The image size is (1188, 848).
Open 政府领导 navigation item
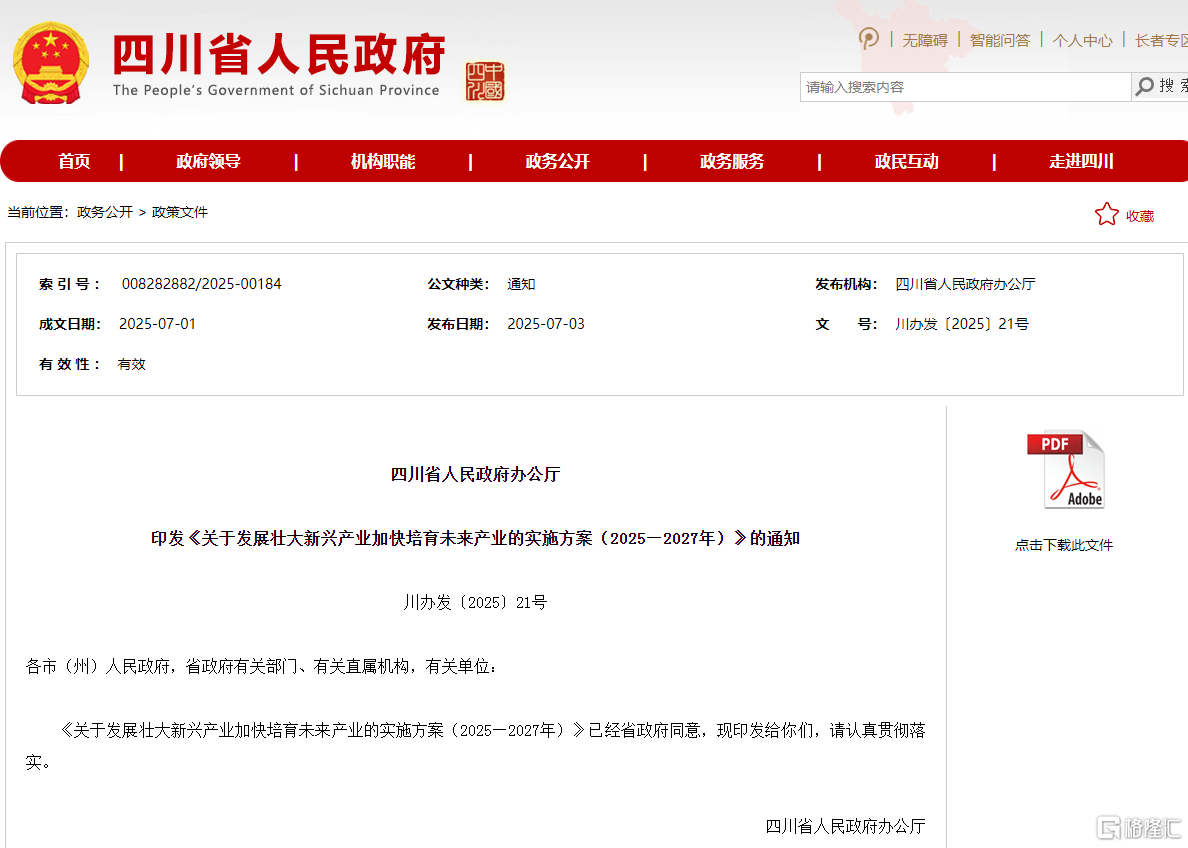tap(208, 161)
